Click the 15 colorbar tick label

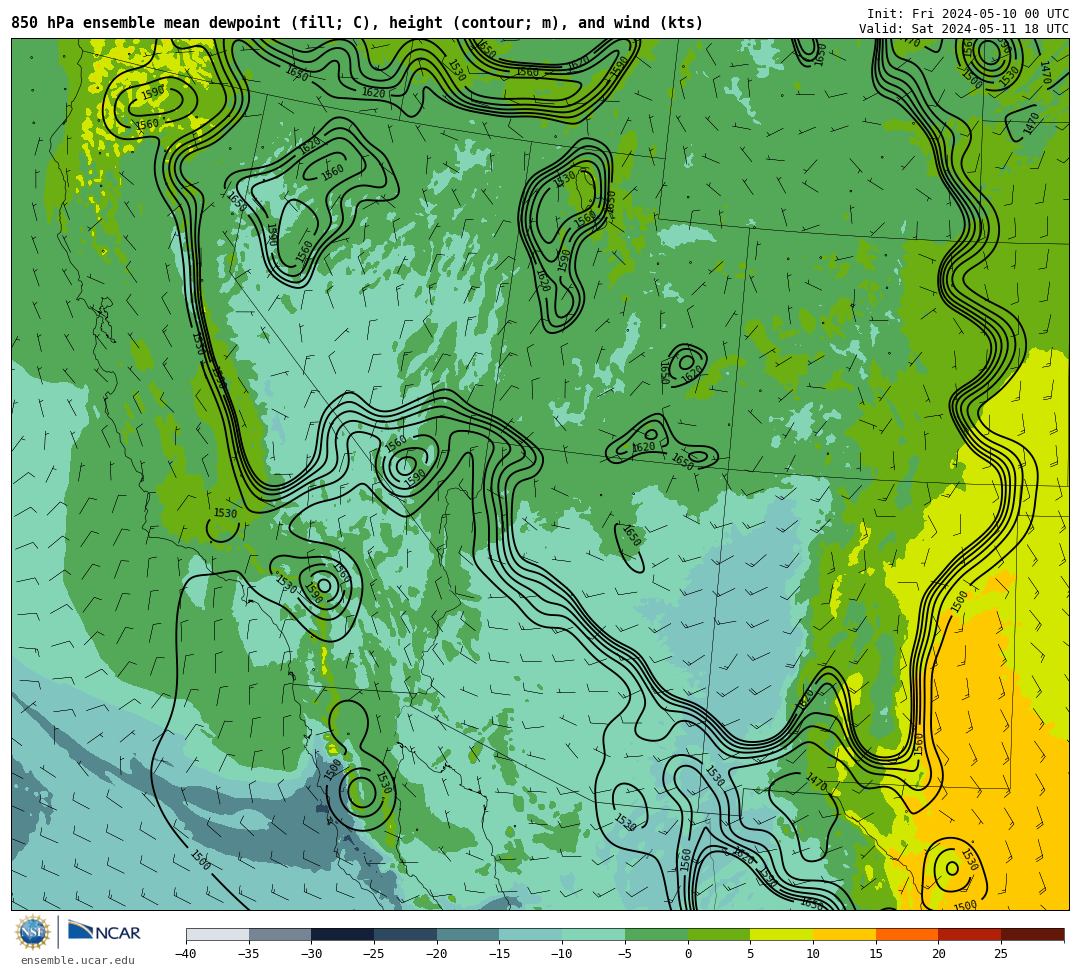pyautogui.click(x=876, y=954)
